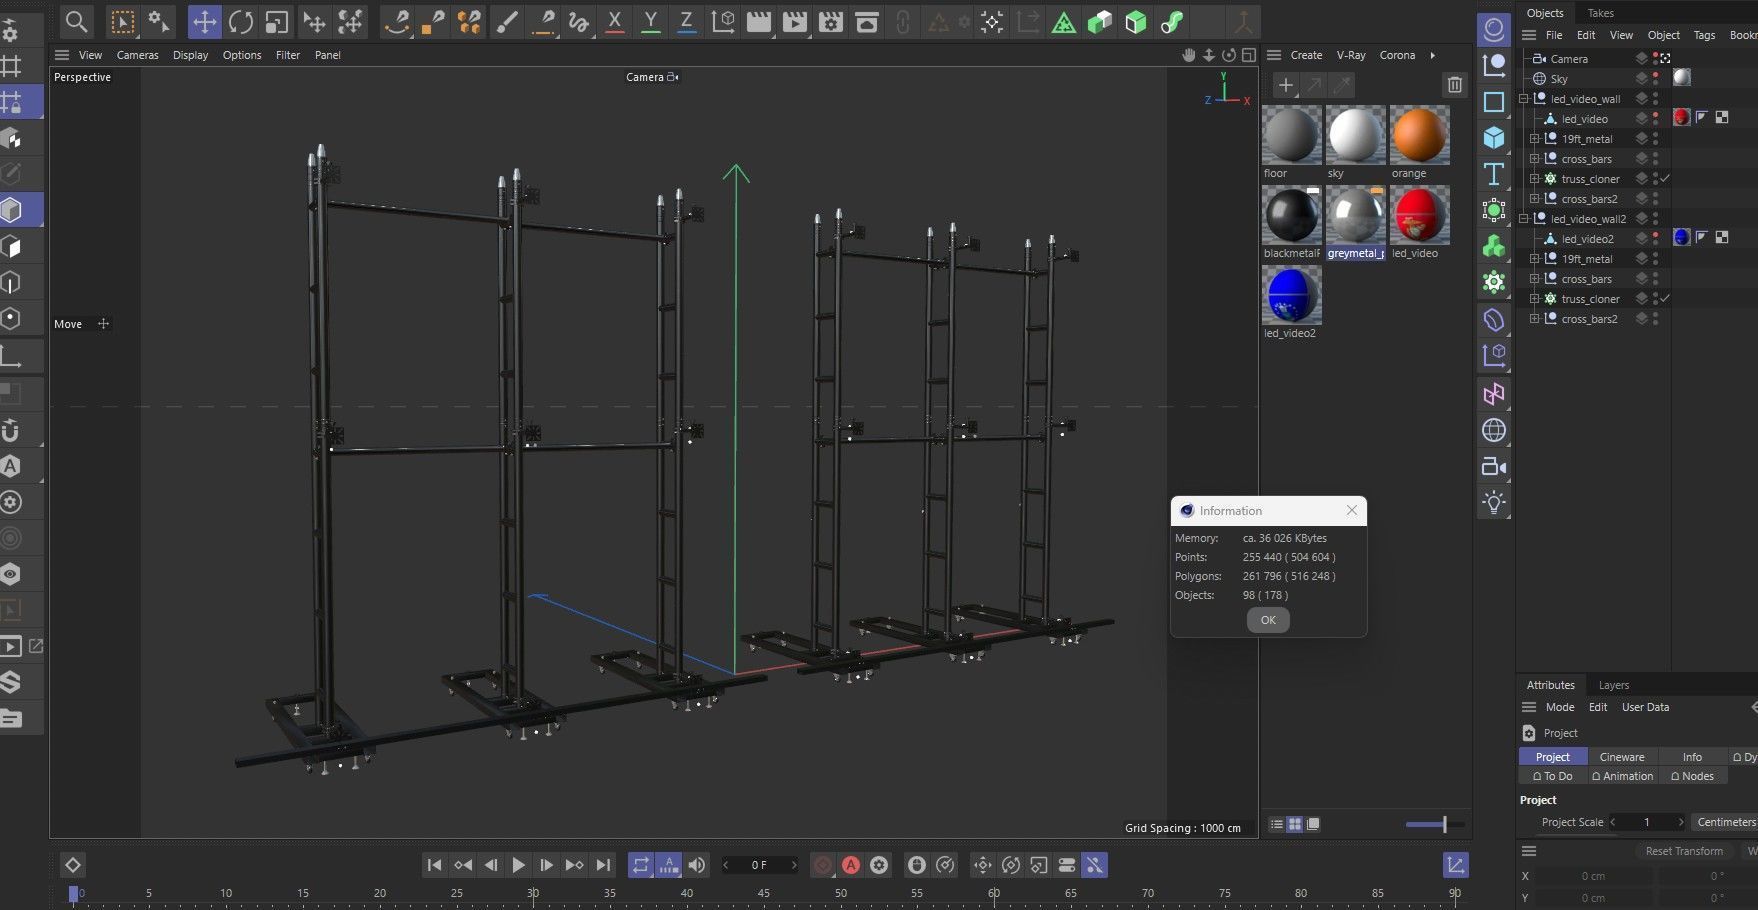
Task: Toggle Autokeying button
Action: tap(851, 865)
